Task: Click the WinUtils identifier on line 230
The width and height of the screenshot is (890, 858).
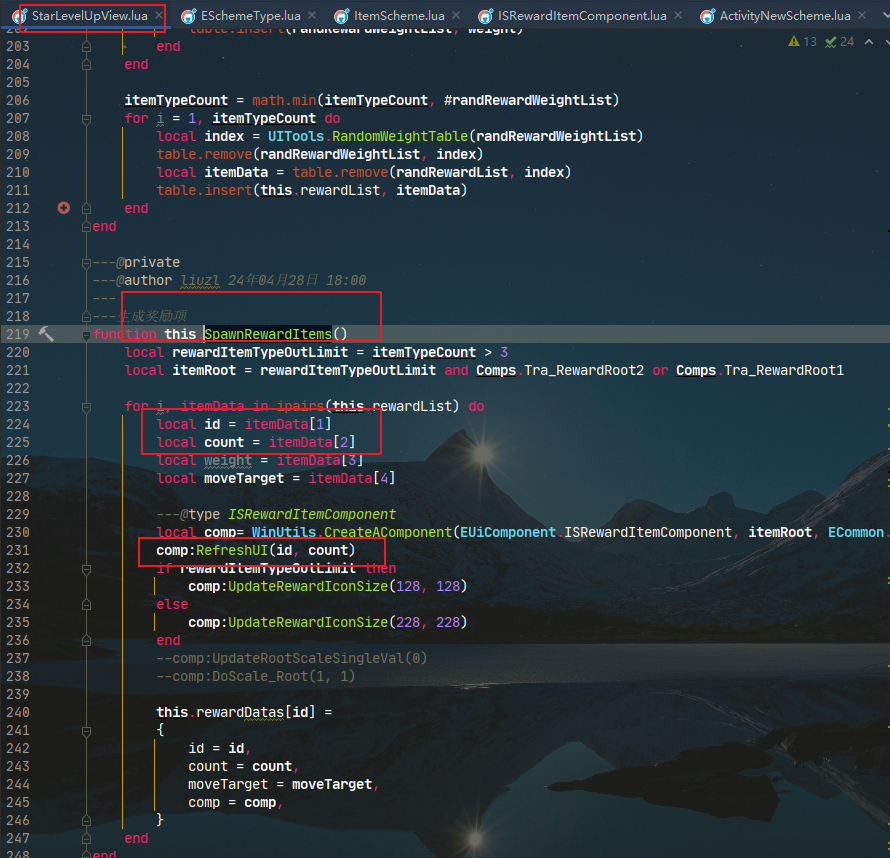Action: coord(284,532)
